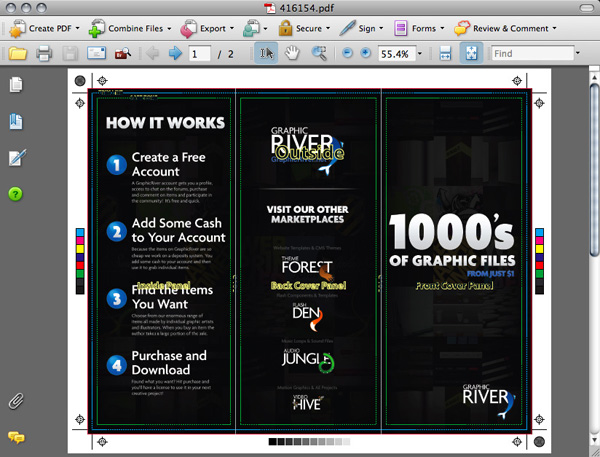Open the Comments panel in sidebar
Screen dimensions: 600x457
click(x=16, y=437)
